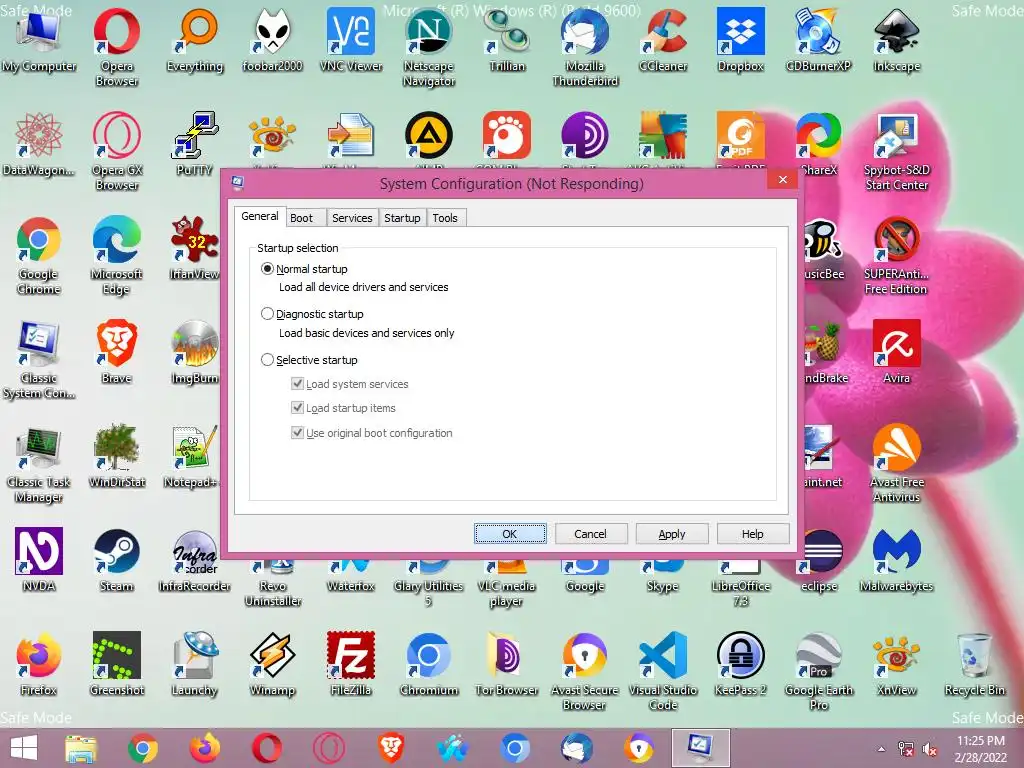The height and width of the screenshot is (768, 1024).
Task: Open Trillian desktop shortcut
Action: 507,40
